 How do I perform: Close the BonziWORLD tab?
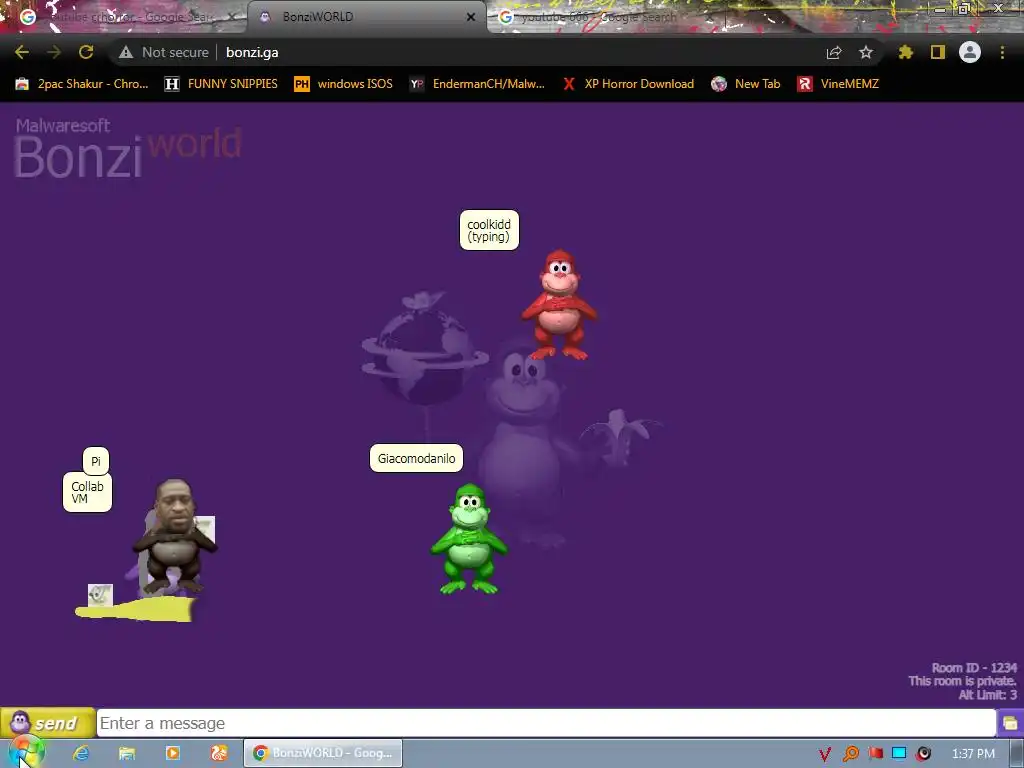click(x=471, y=17)
